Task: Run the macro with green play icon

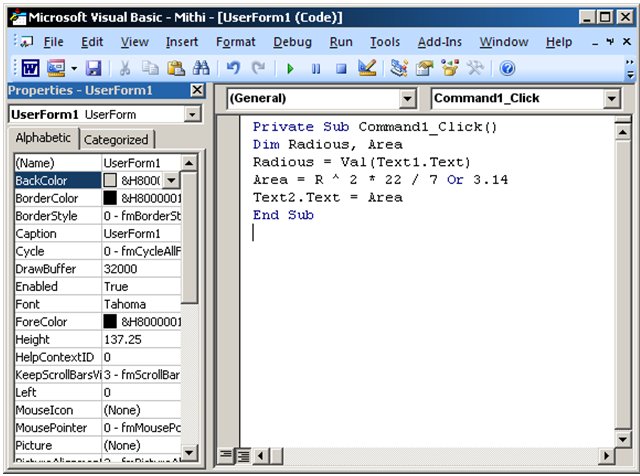Action: tap(290, 69)
